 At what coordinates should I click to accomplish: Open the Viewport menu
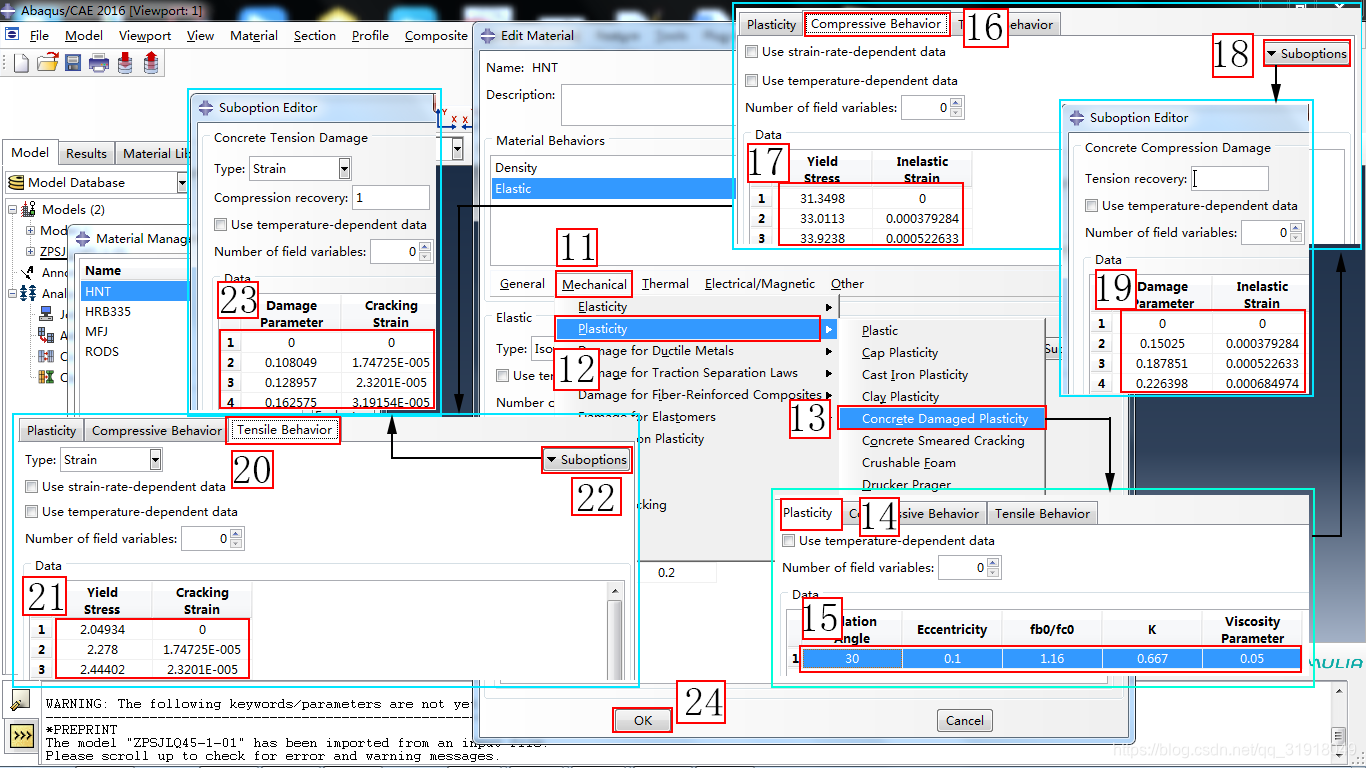click(145, 35)
